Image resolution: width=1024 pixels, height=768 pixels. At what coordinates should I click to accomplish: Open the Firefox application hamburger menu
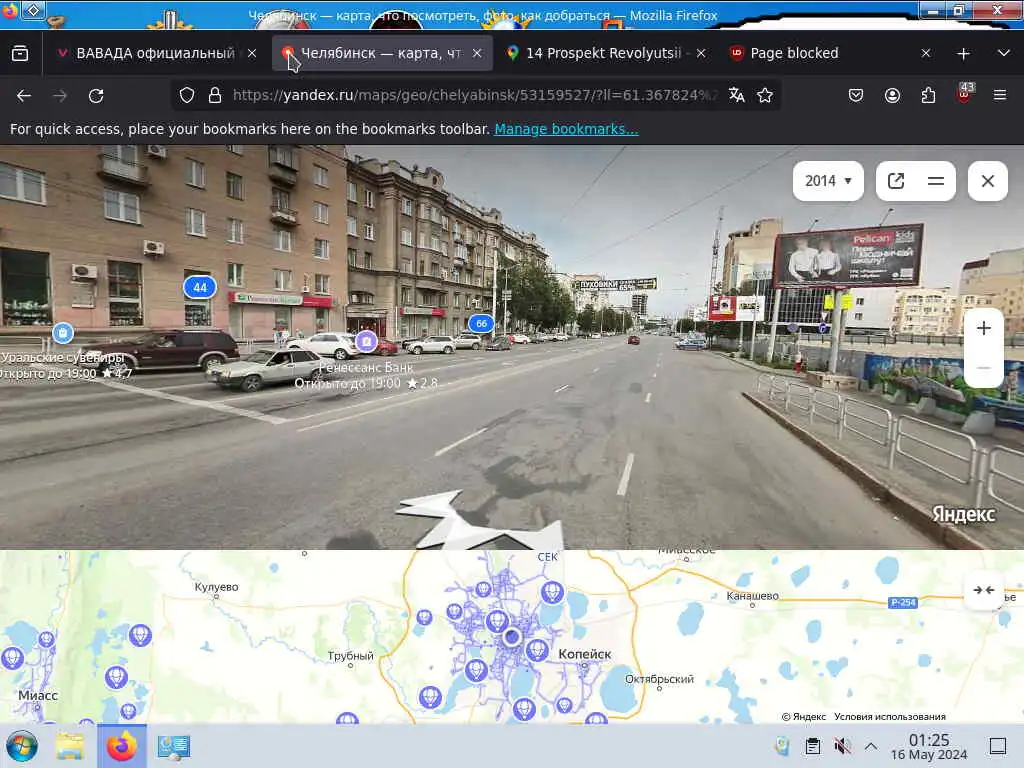click(1000, 95)
